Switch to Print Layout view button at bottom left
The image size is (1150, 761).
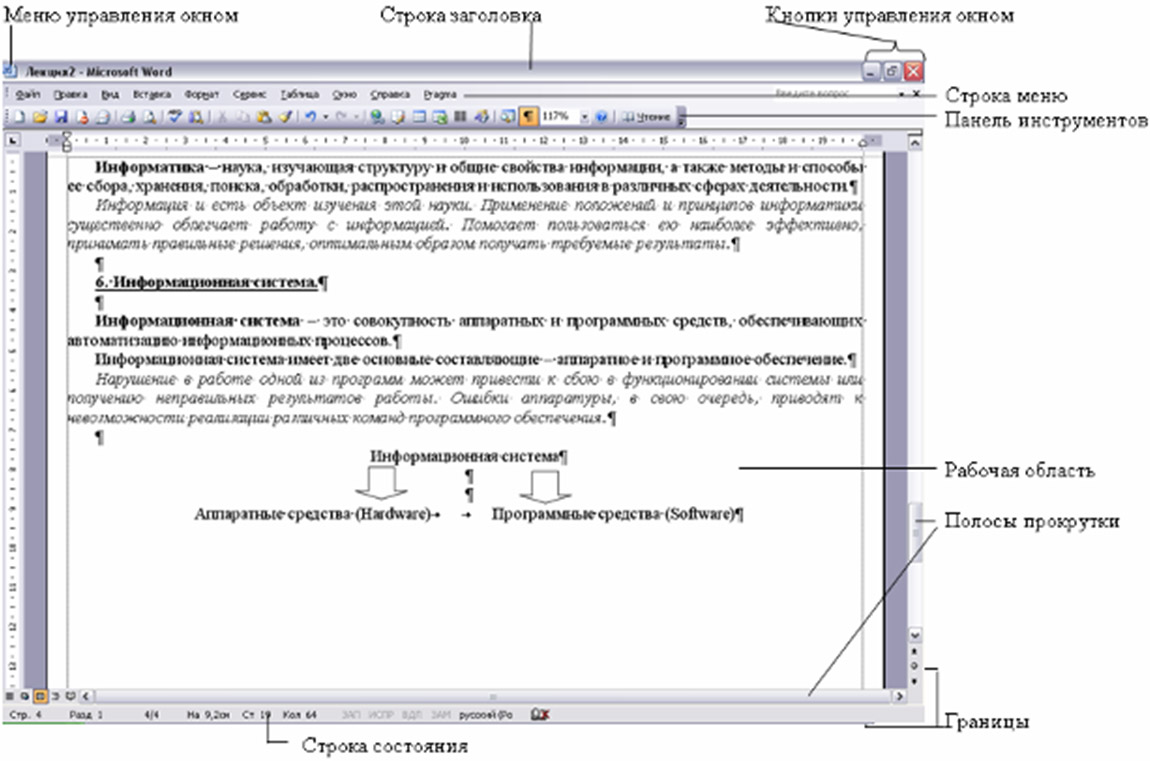pos(40,694)
